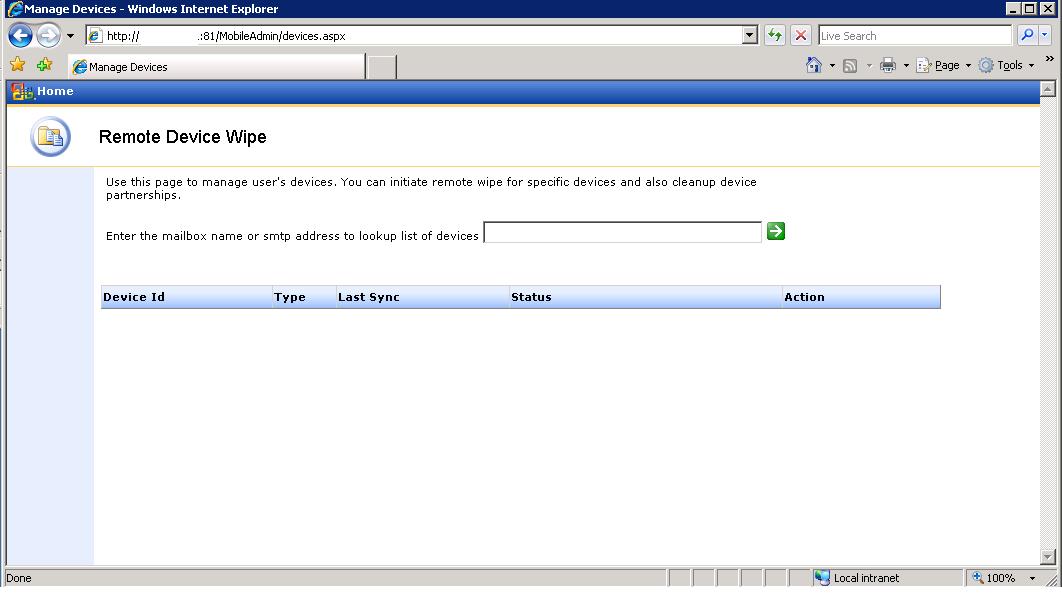Click the page scrollbar up arrow
1062x600 pixels.
pyautogui.click(x=1047, y=89)
